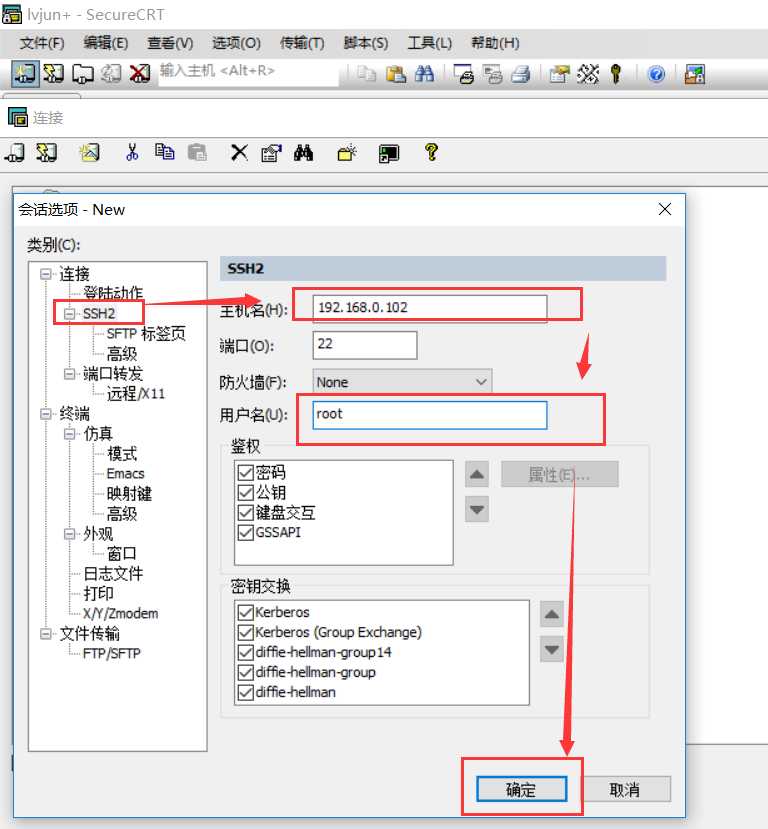Open the 传输(T) menu
Image resolution: width=768 pixels, height=829 pixels.
tap(302, 43)
